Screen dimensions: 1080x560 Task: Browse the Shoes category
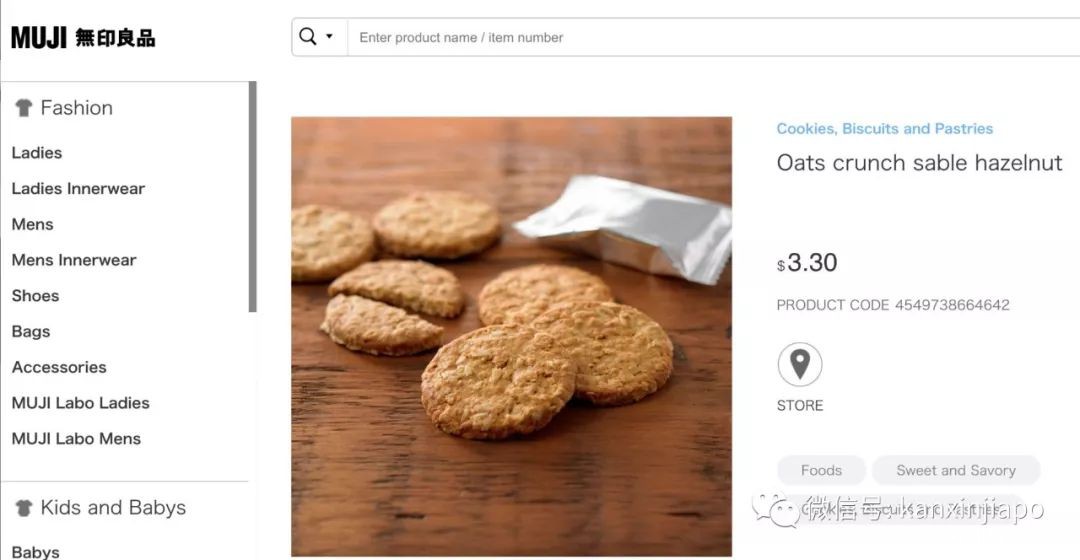(x=36, y=296)
